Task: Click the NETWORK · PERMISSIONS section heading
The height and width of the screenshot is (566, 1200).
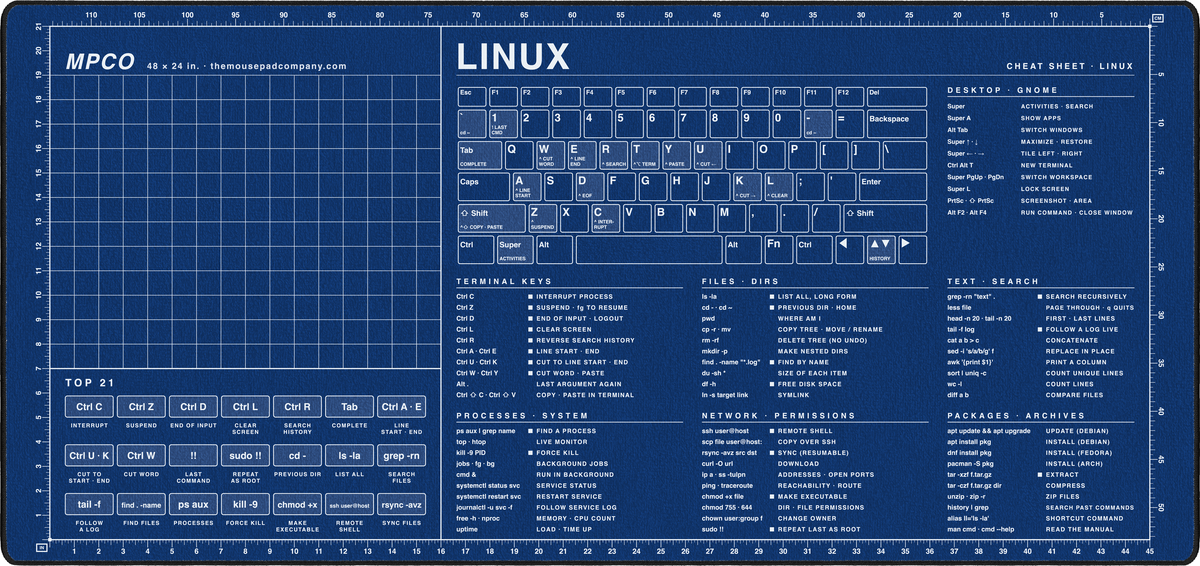Action: click(x=778, y=415)
